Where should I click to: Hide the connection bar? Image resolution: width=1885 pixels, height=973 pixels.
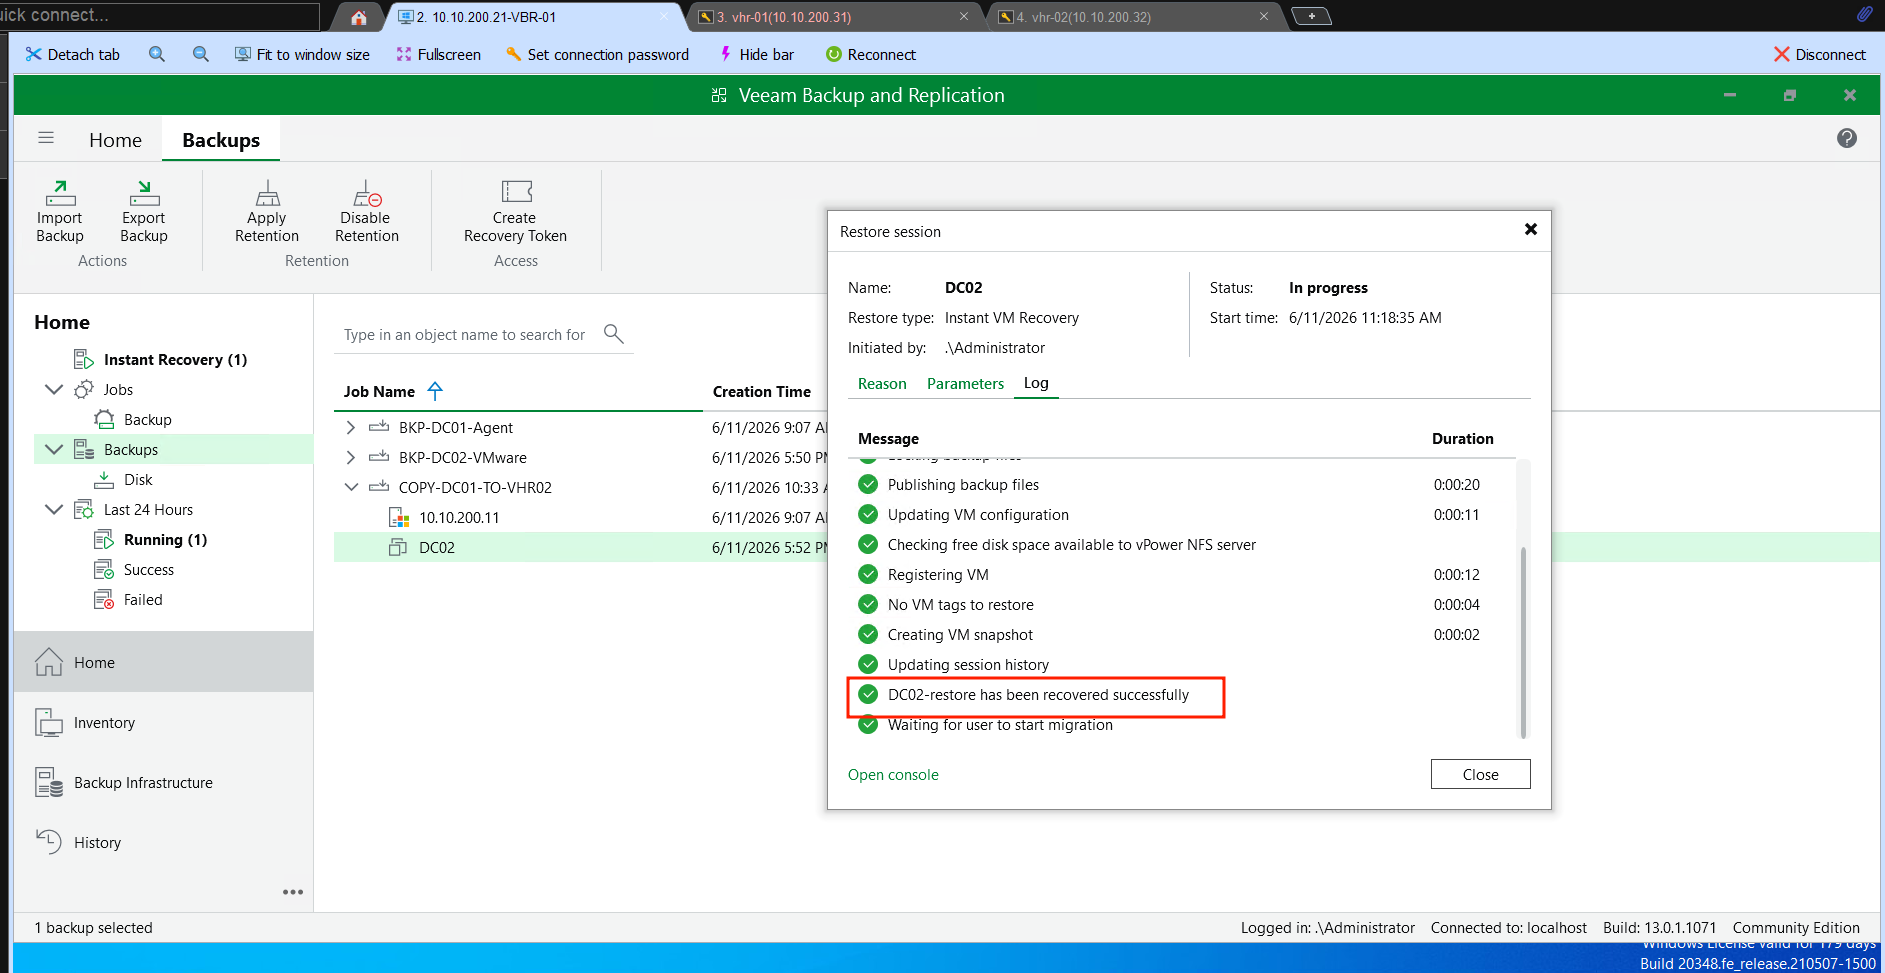tap(757, 55)
